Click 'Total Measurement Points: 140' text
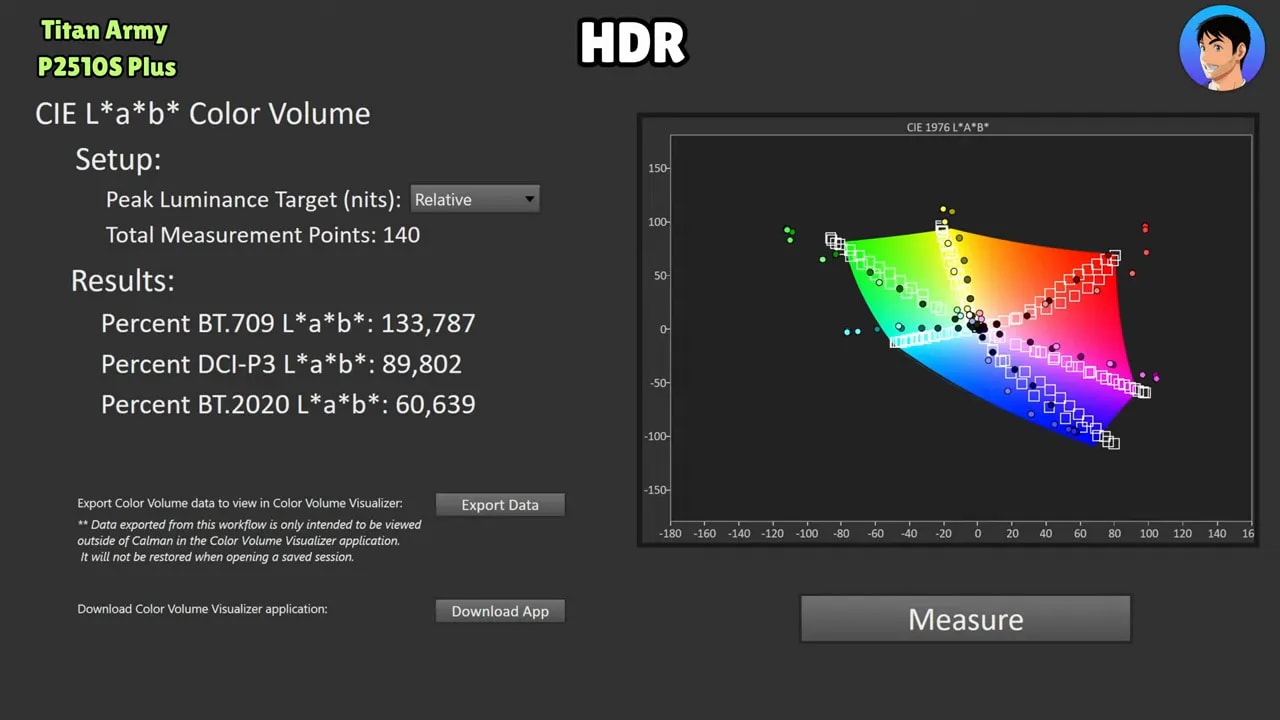 click(x=263, y=235)
